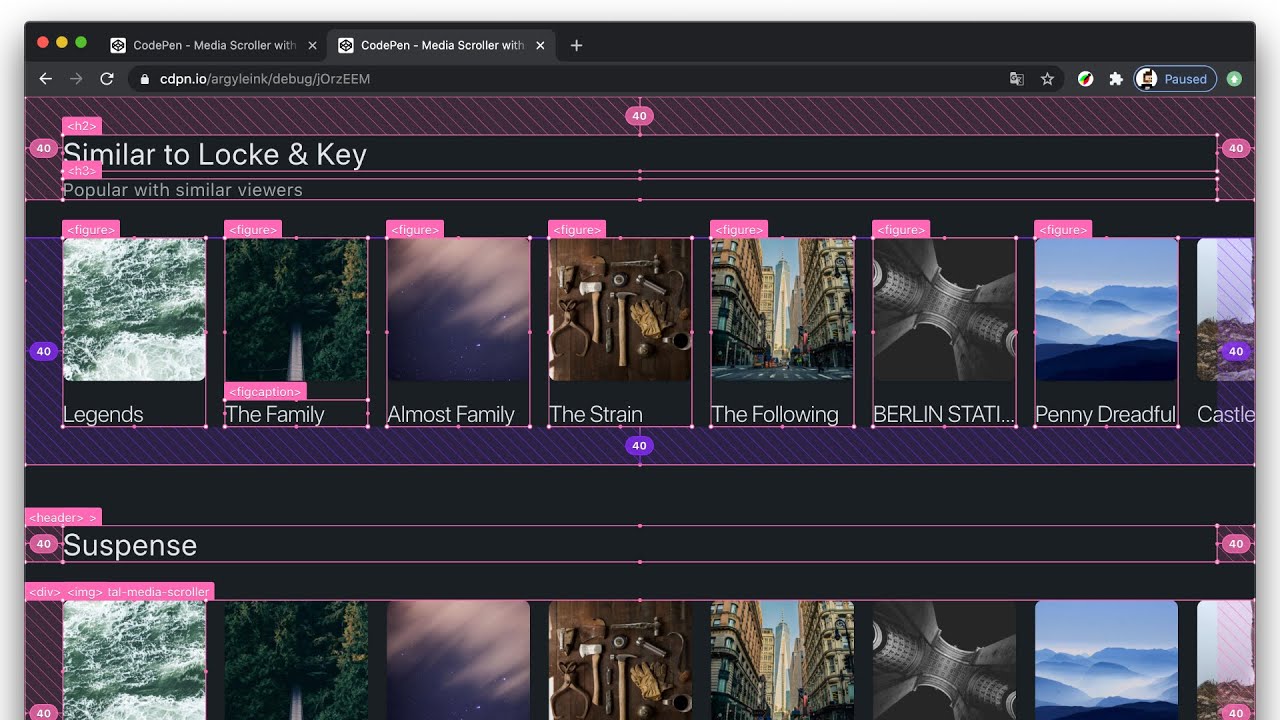Click the Popular with similar viewers subheading
The width and height of the screenshot is (1280, 720).
click(x=183, y=190)
